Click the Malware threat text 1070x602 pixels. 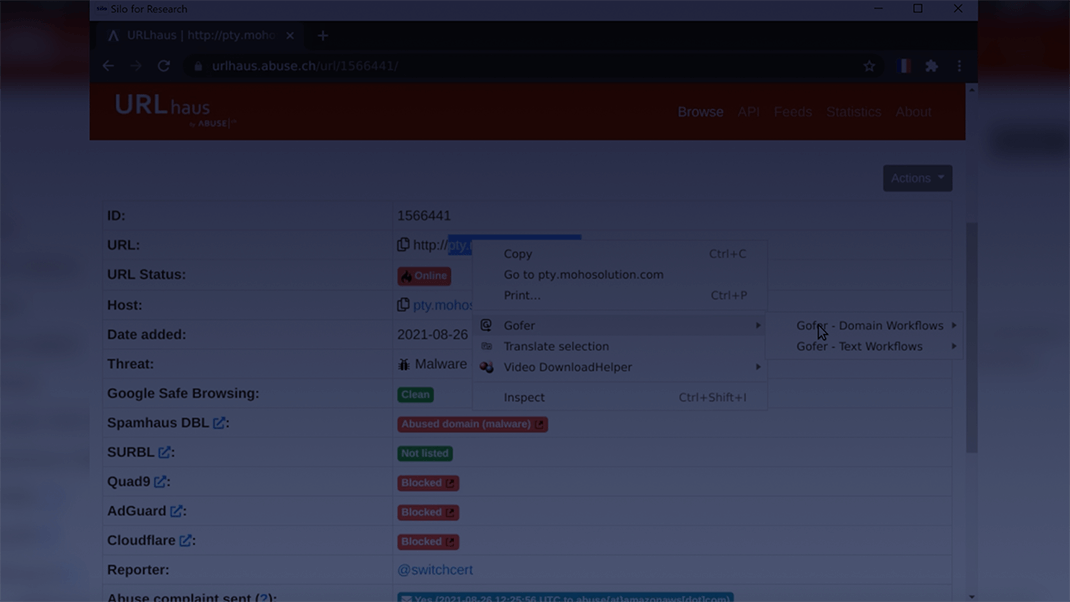(x=441, y=364)
